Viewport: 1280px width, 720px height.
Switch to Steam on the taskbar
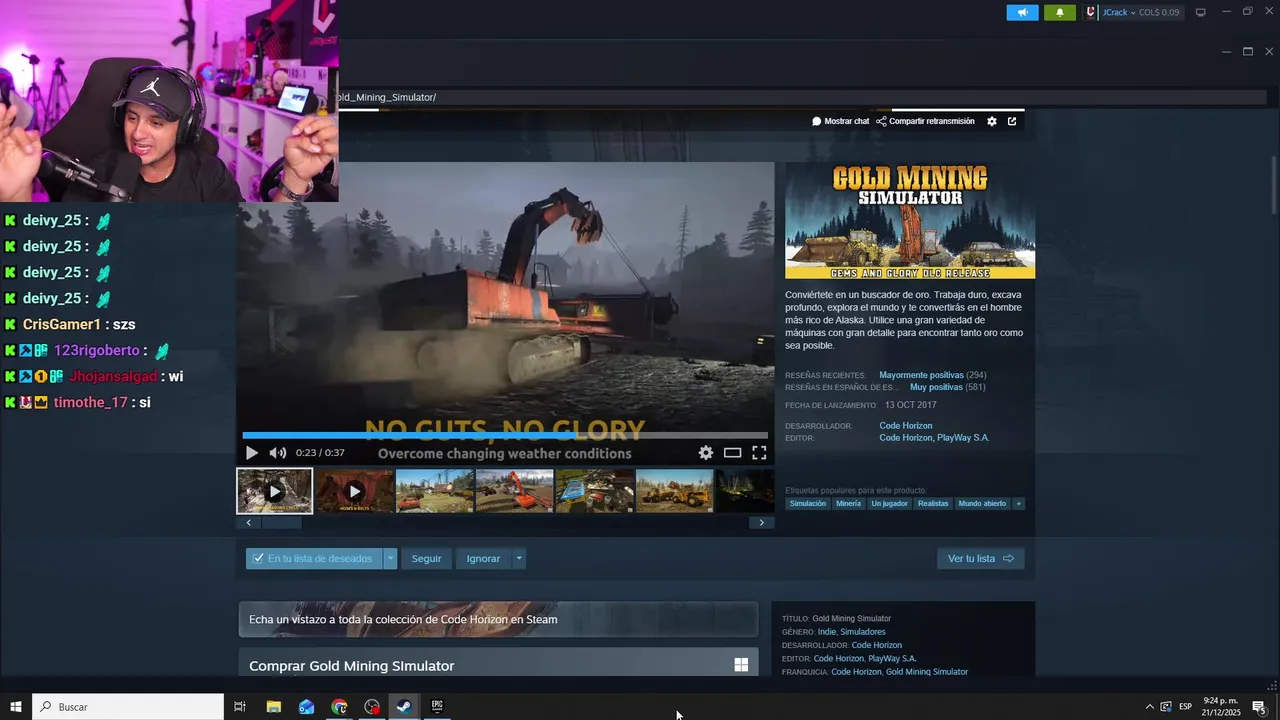404,707
